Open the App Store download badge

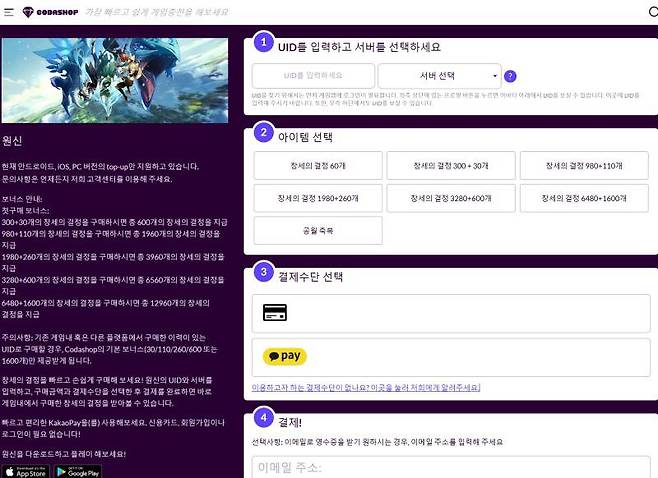pos(26,472)
